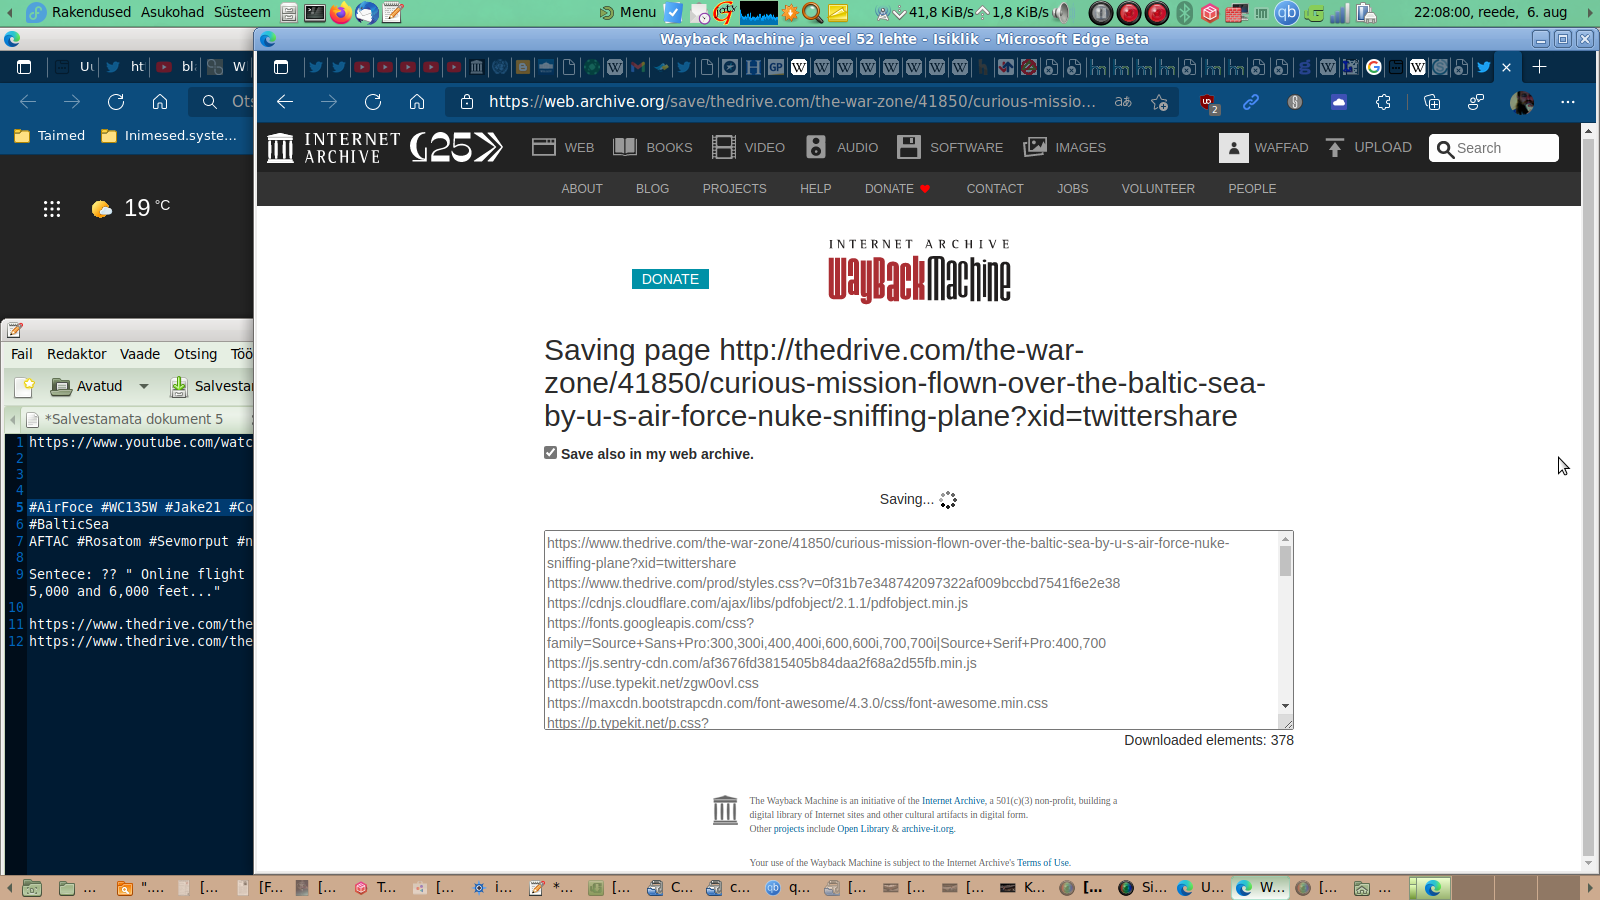Viewport: 1600px width, 900px height.
Task: Click the Bluetooth icon in system tray
Action: tap(1184, 13)
